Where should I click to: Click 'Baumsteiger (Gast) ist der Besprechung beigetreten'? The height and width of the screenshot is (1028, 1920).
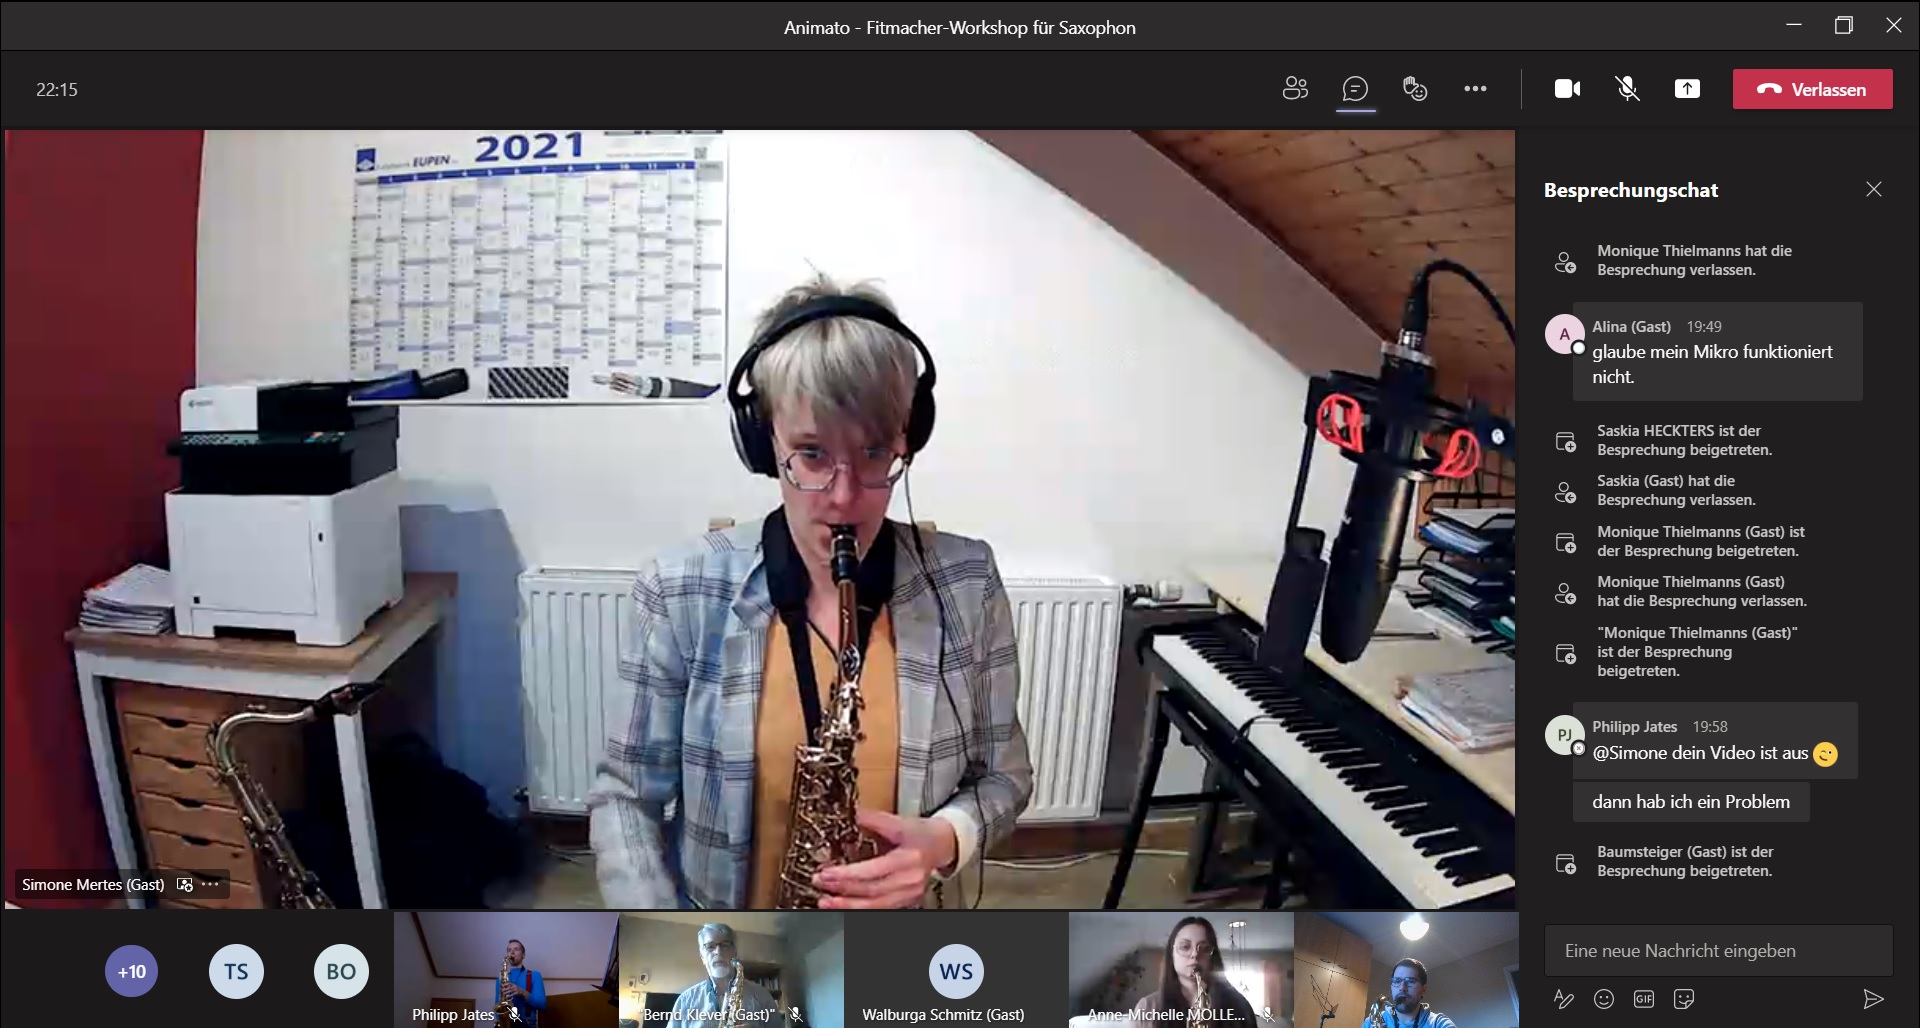click(x=1685, y=861)
